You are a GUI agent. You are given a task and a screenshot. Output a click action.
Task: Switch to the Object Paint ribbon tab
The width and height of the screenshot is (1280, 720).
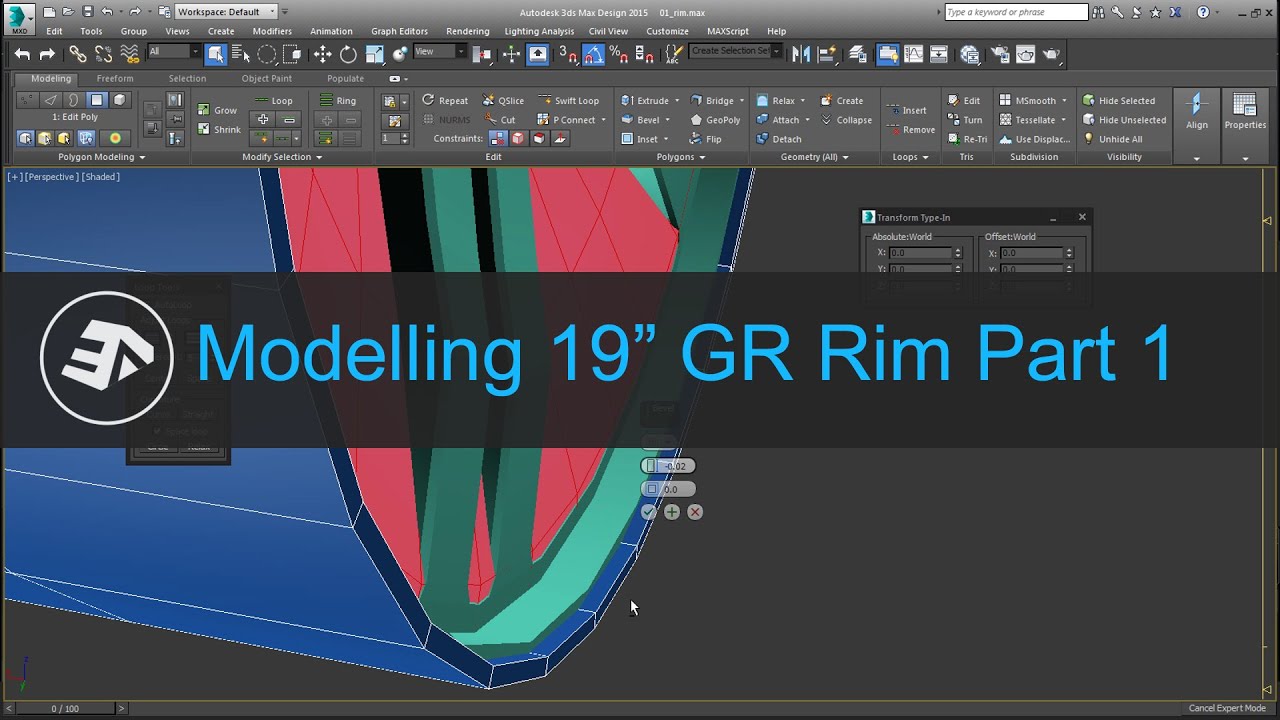pos(267,78)
